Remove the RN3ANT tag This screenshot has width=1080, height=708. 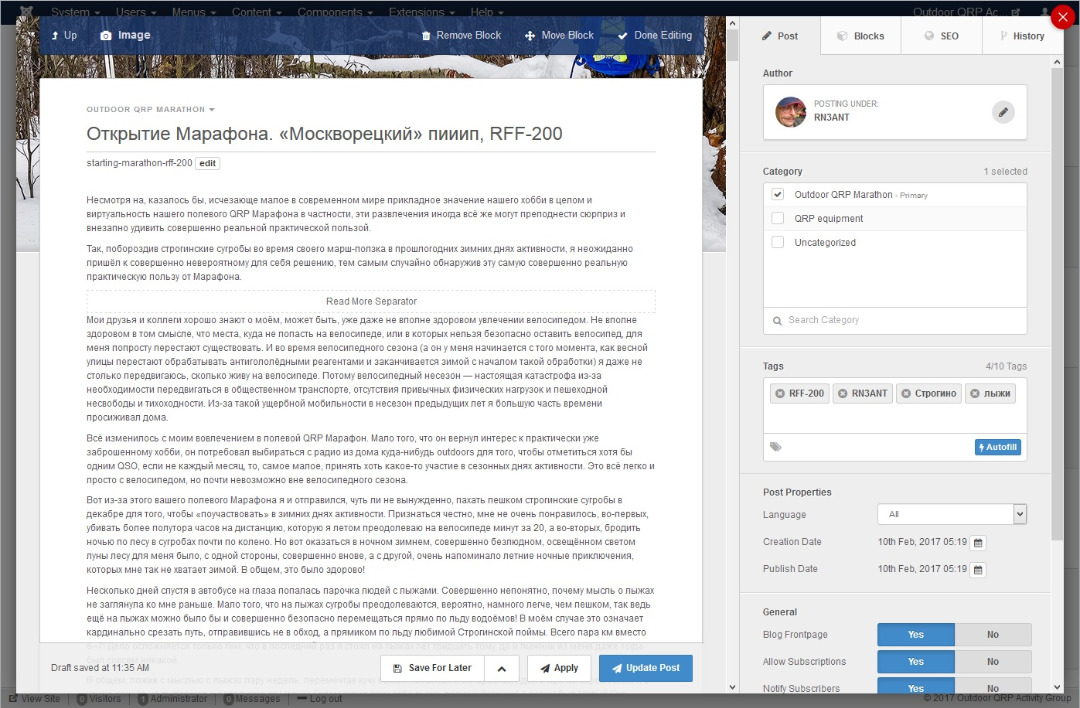coord(842,393)
